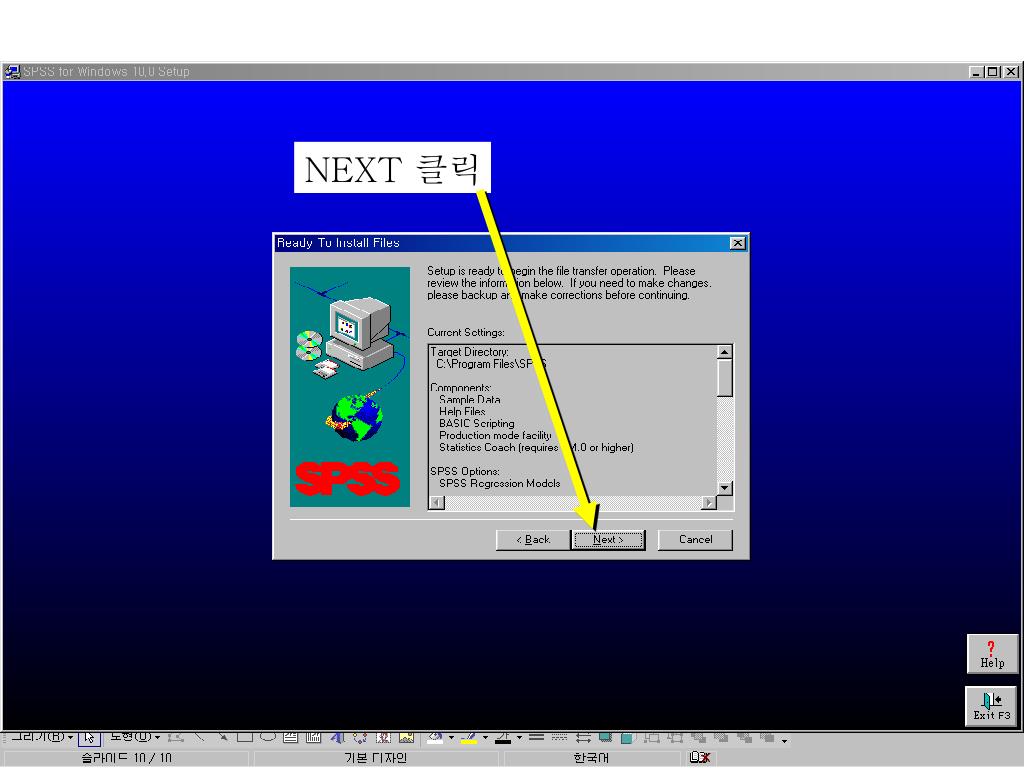The image size is (1024, 768).
Task: Click the Next button in the setup dialog
Action: 608,539
